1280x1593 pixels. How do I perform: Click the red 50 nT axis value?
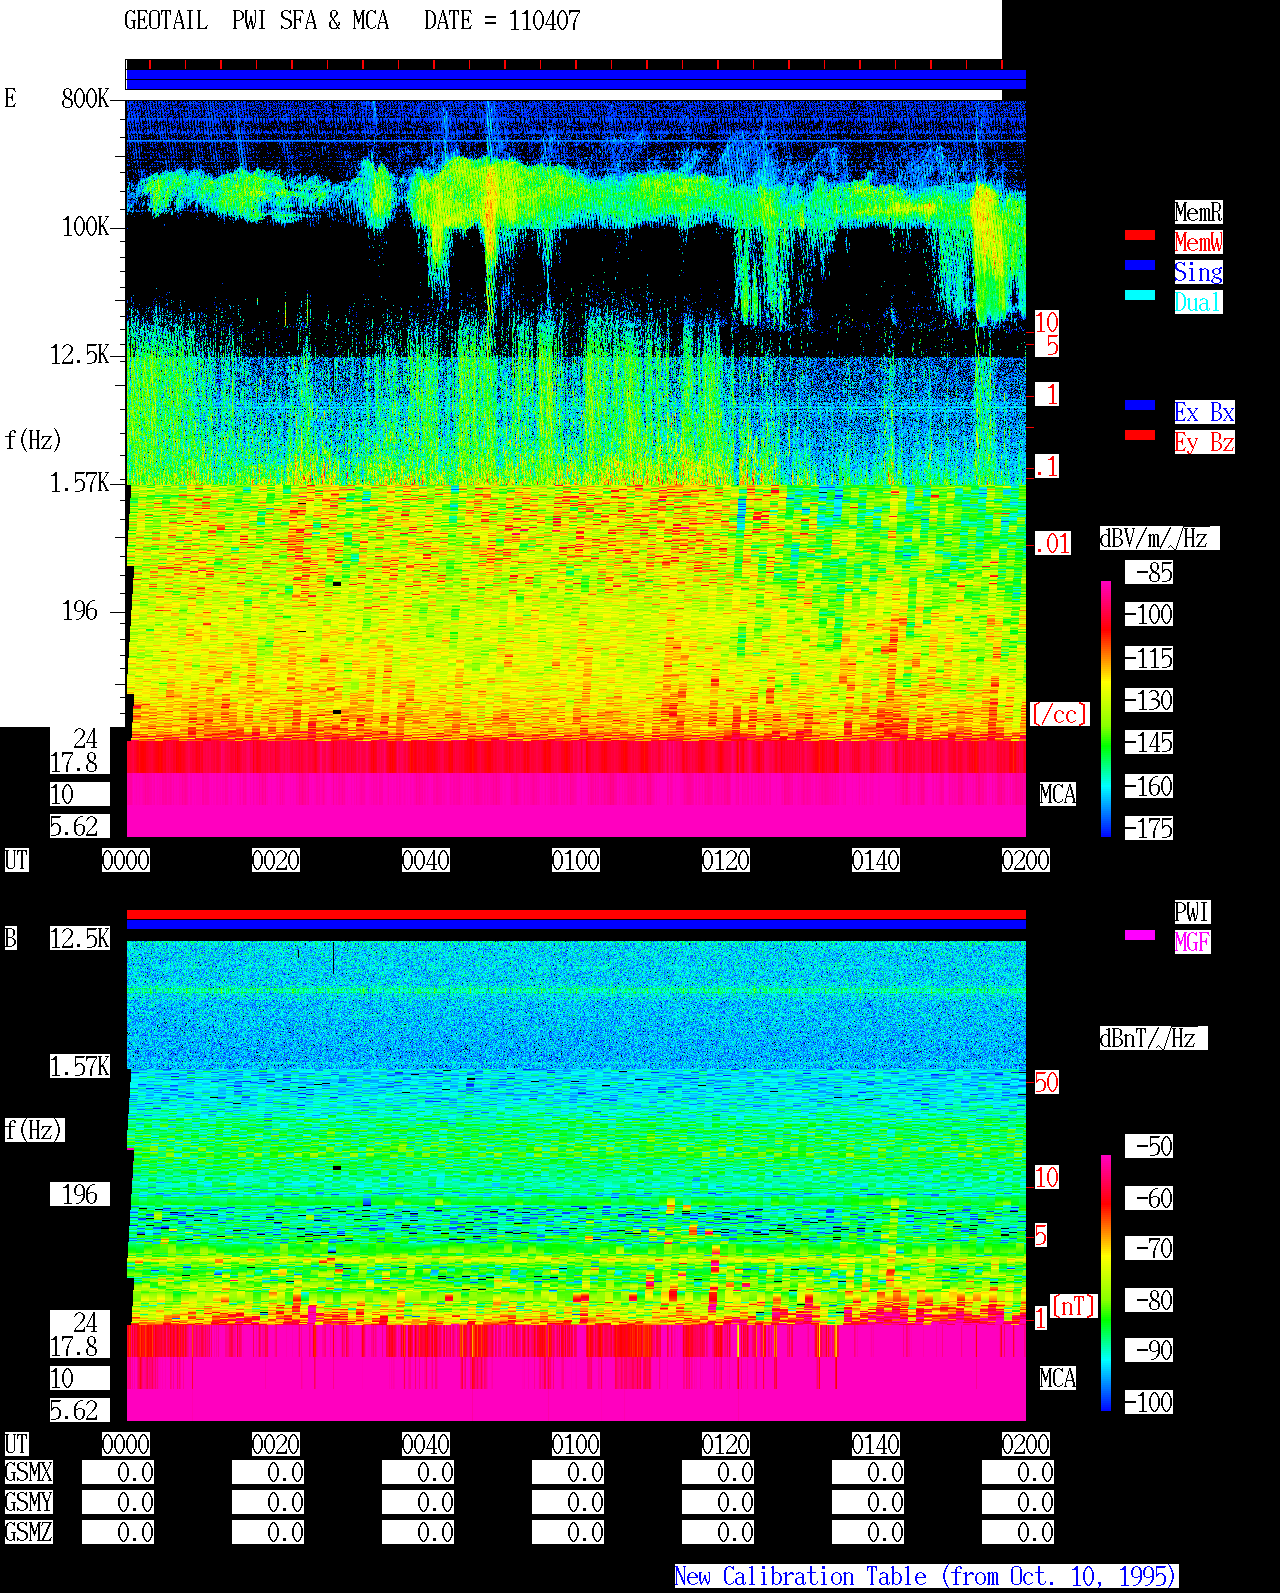[1046, 1082]
